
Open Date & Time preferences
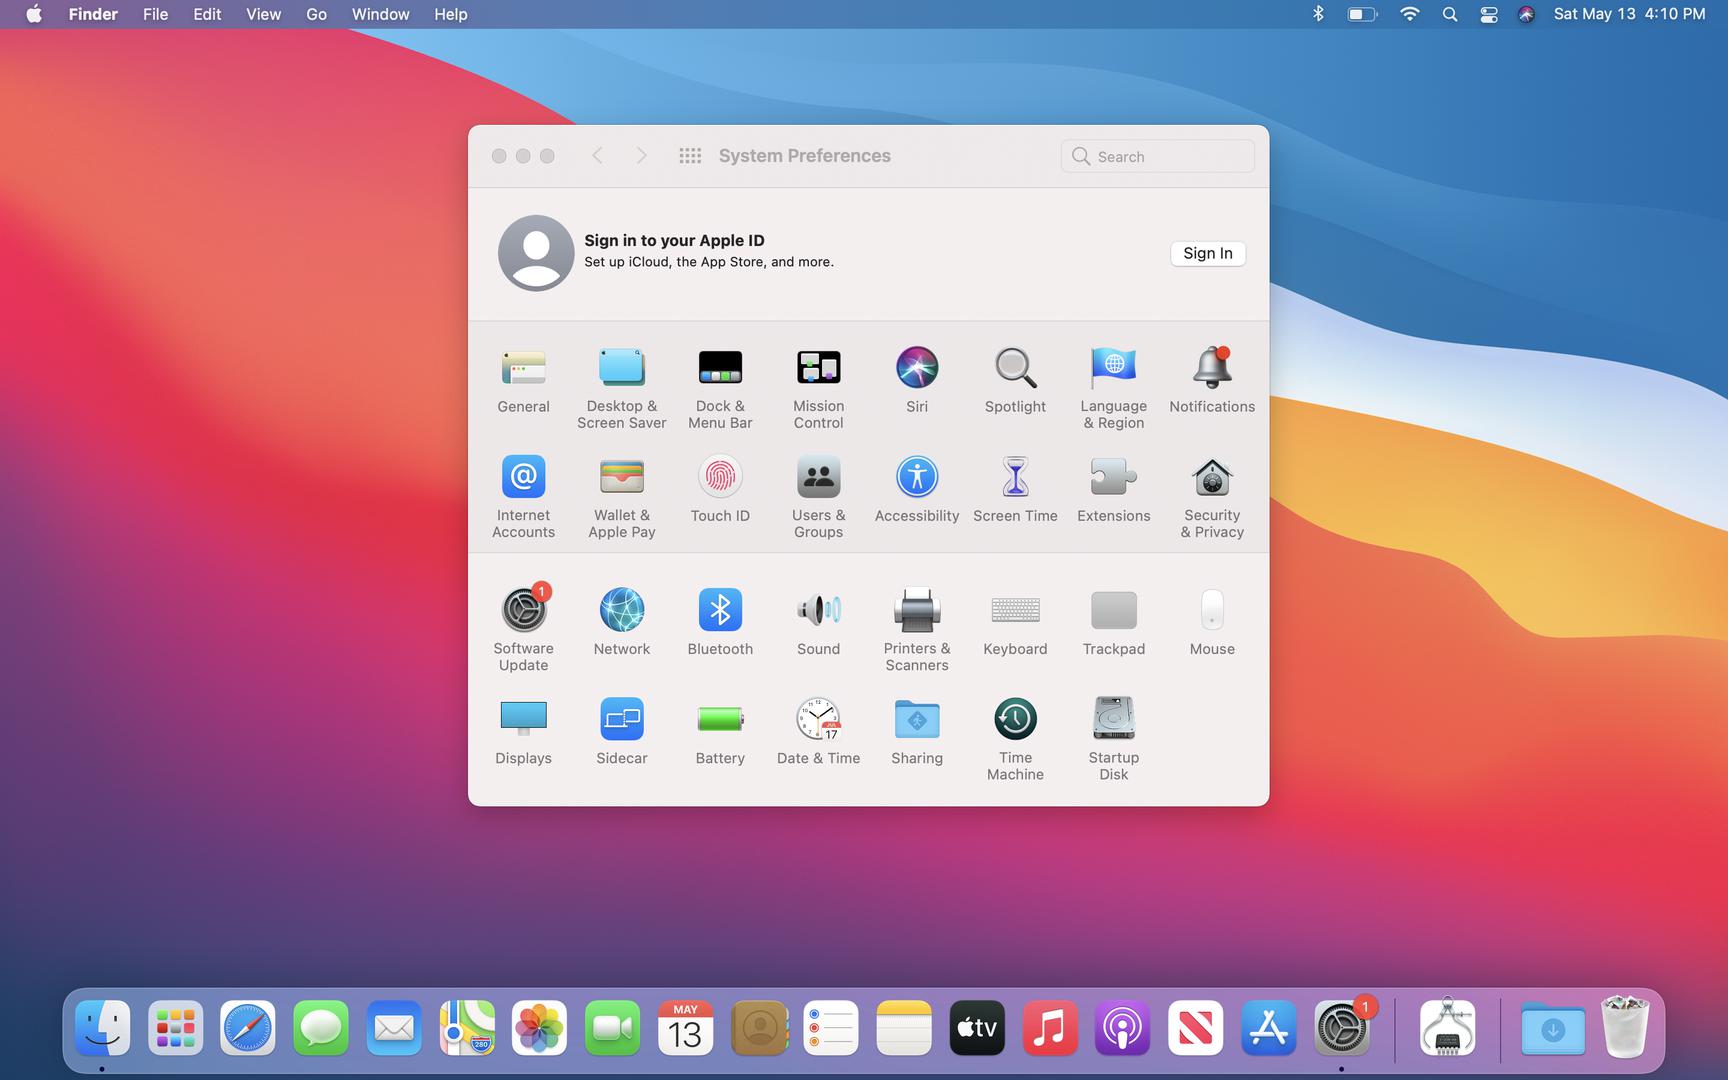pos(818,731)
